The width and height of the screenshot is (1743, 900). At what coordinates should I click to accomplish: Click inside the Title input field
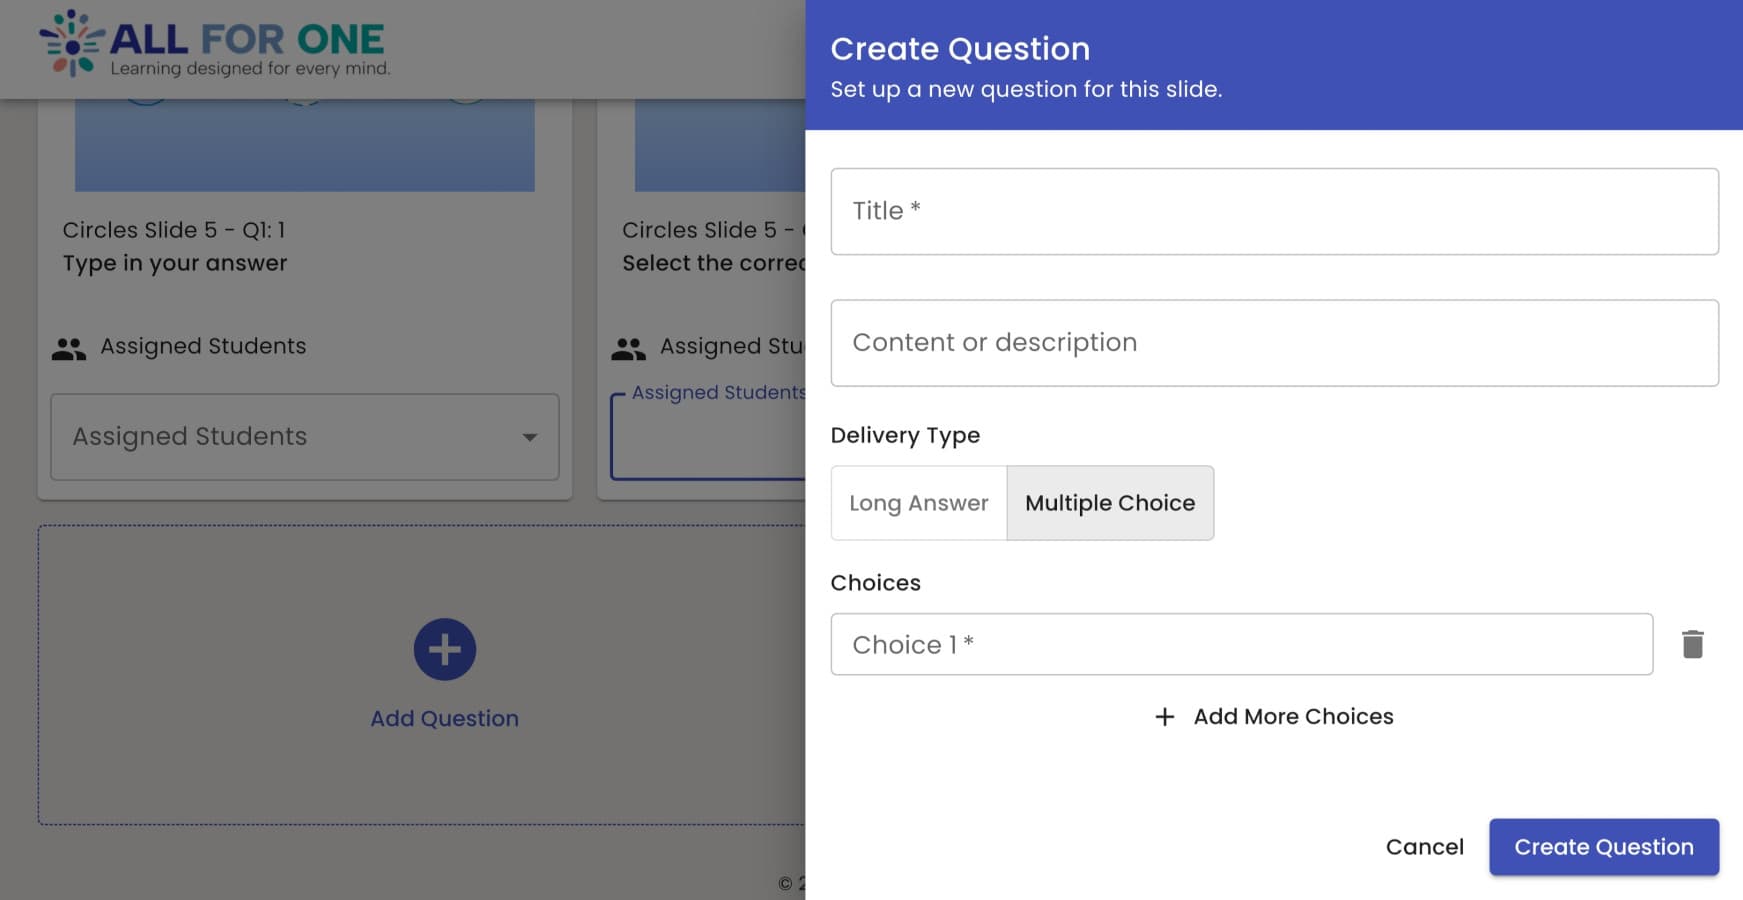click(1273, 211)
